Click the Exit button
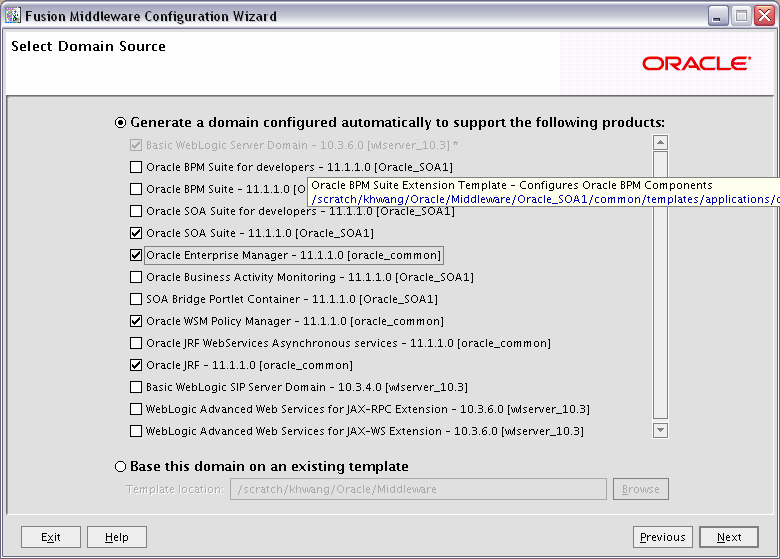Screen dimensions: 780x559 pyautogui.click(x=51, y=537)
